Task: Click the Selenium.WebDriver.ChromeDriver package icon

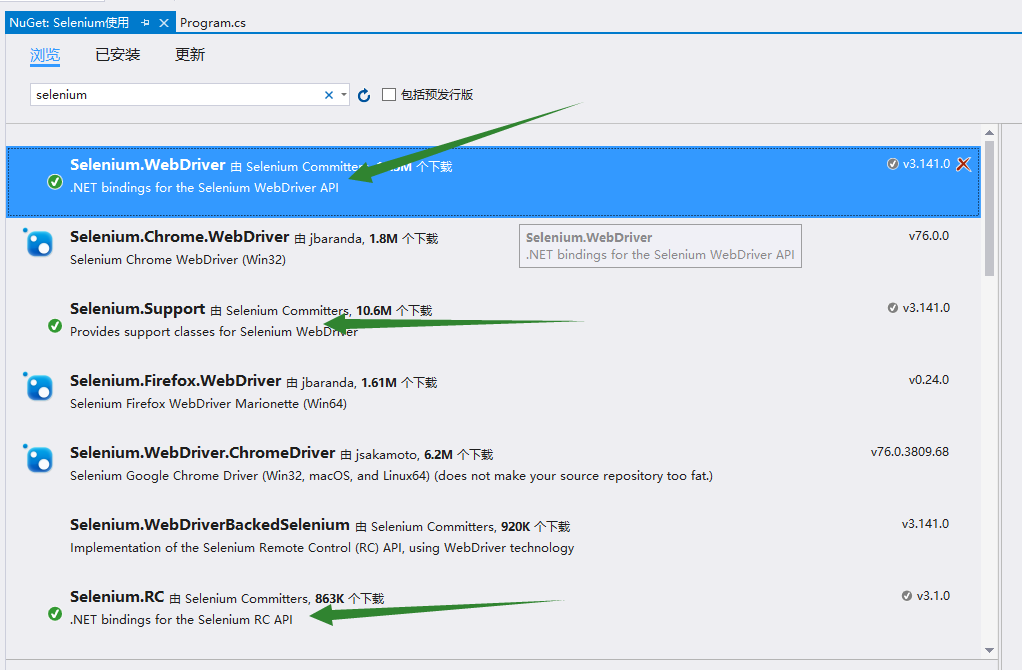Action: tap(38, 459)
